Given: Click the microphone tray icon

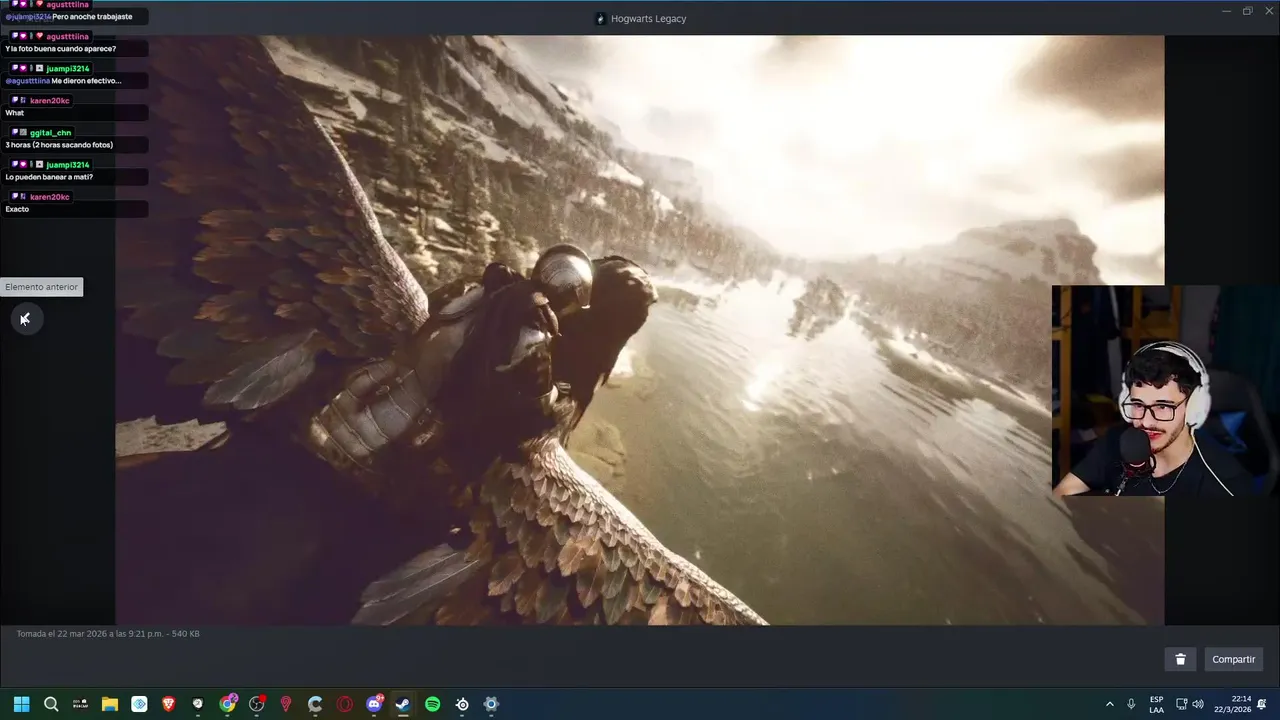Looking at the screenshot, I should [x=1131, y=704].
